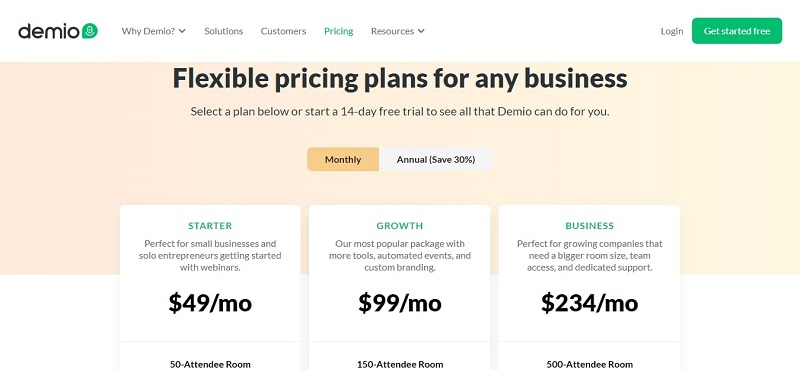The image size is (800, 370).
Task: Select the GROWTH plan heading
Action: [399, 226]
